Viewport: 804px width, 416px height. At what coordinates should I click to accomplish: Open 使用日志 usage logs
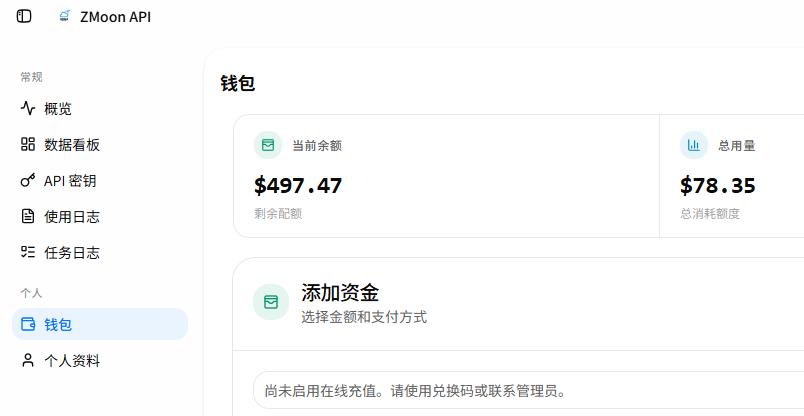click(100, 216)
